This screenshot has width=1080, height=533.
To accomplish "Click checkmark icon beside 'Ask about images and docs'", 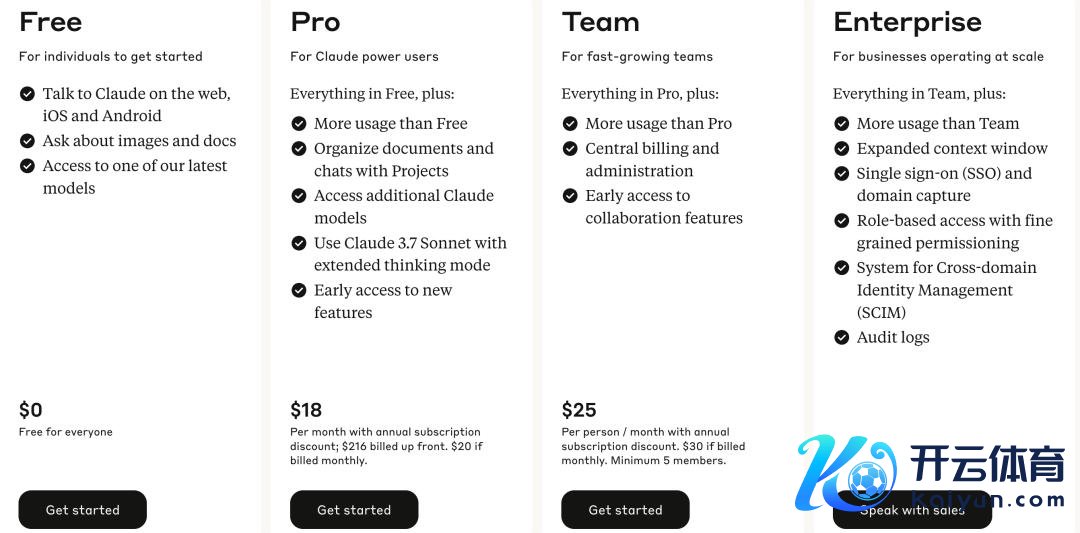I will 28,141.
